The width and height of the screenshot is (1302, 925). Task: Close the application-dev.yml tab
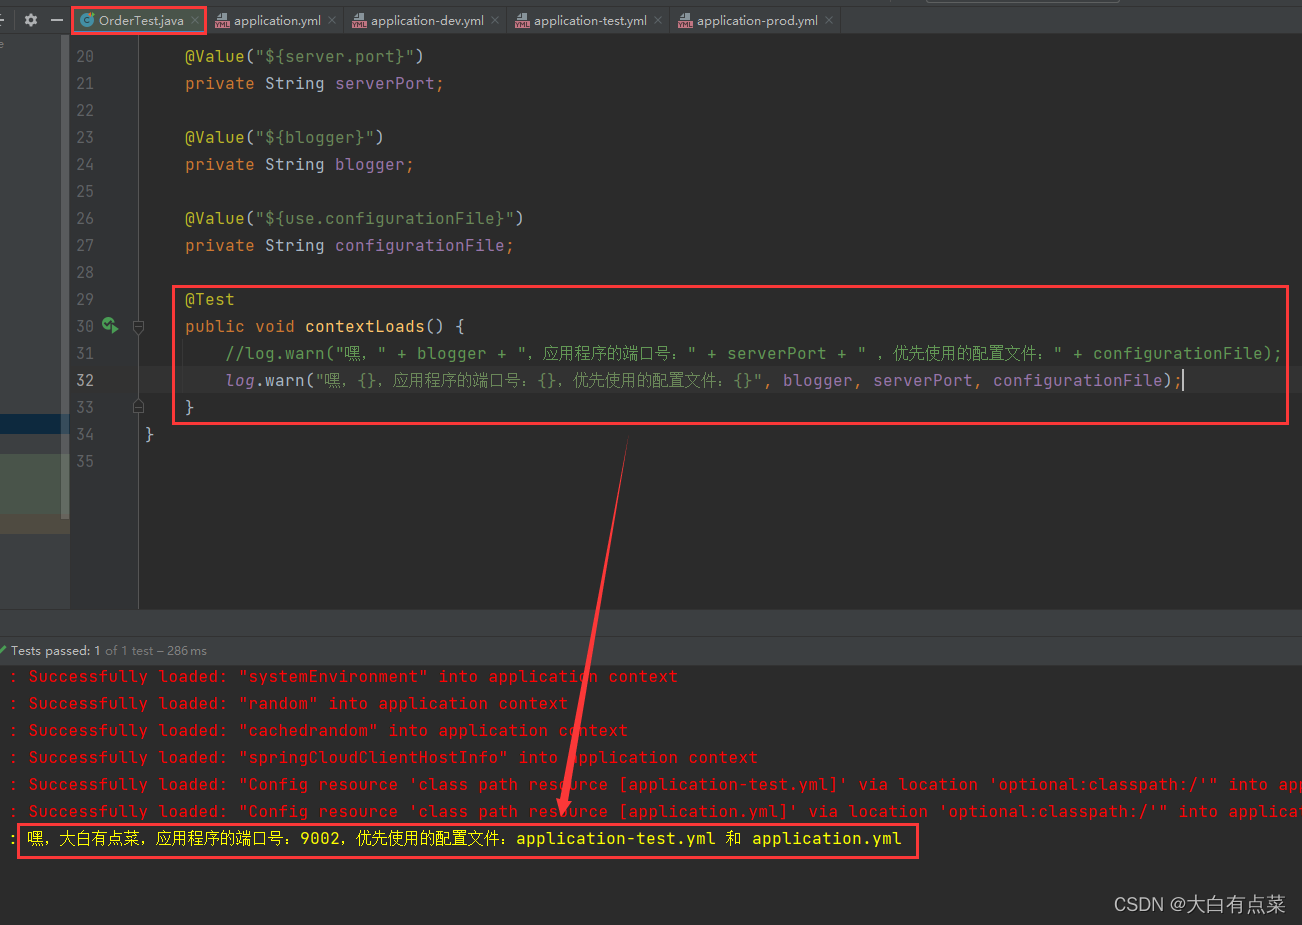point(495,20)
